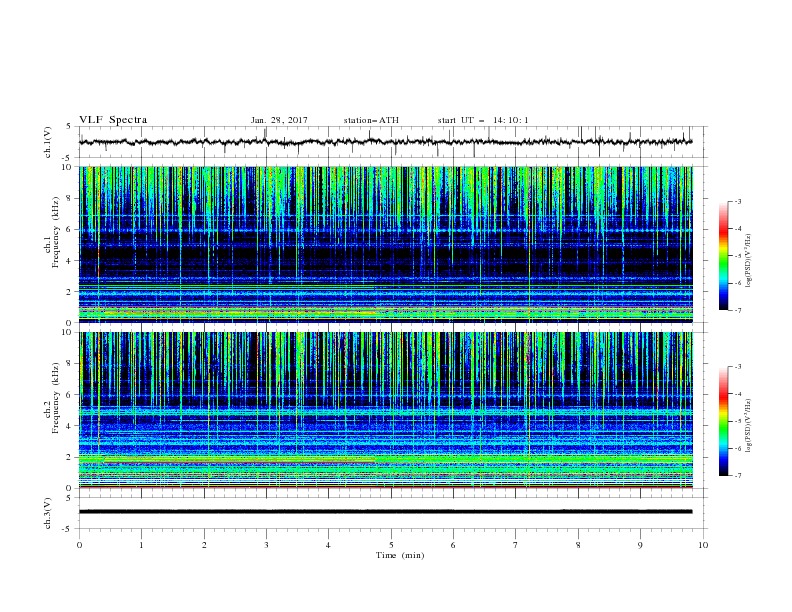Click time axis tick label "3"
792x612 pixels.
point(267,545)
